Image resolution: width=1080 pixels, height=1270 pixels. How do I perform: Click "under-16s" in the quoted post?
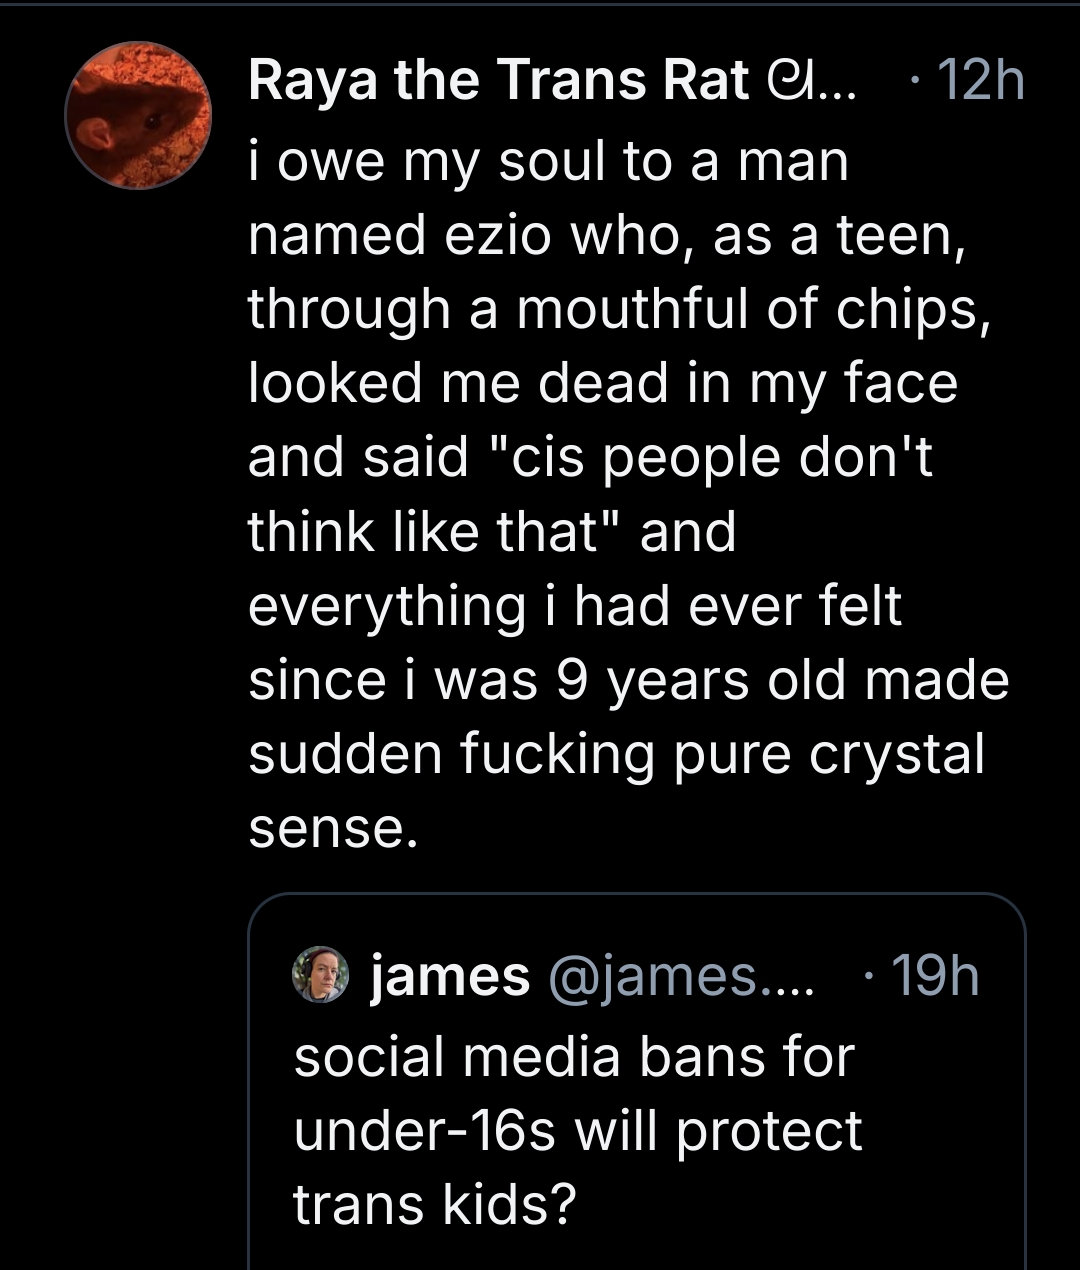(x=424, y=1130)
